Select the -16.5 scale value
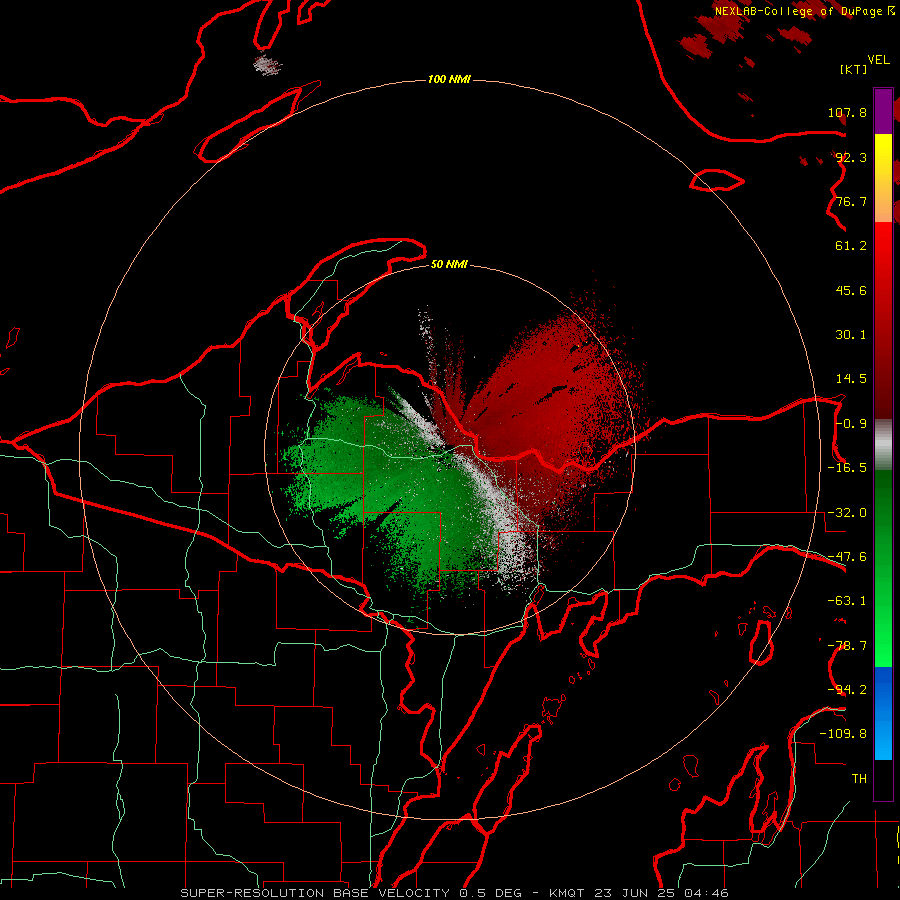The image size is (900, 900). [x=847, y=468]
